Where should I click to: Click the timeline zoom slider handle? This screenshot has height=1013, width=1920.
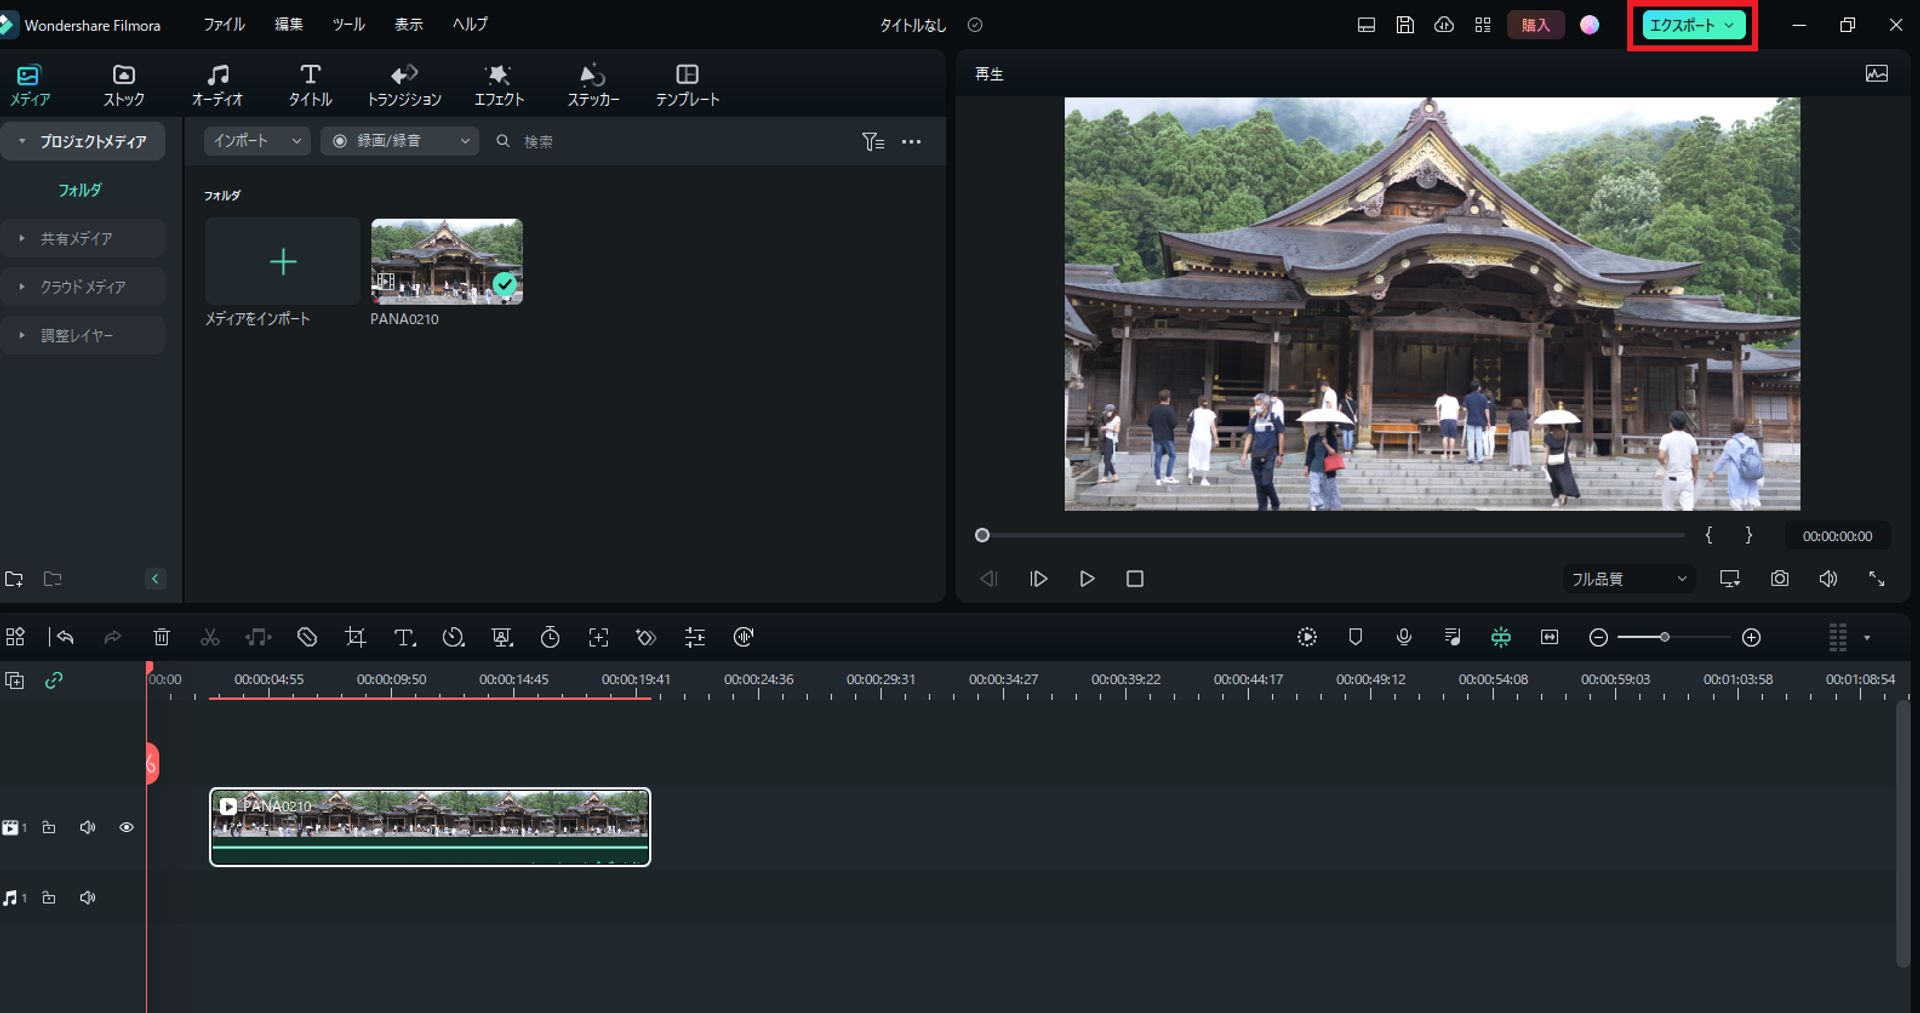[1664, 637]
